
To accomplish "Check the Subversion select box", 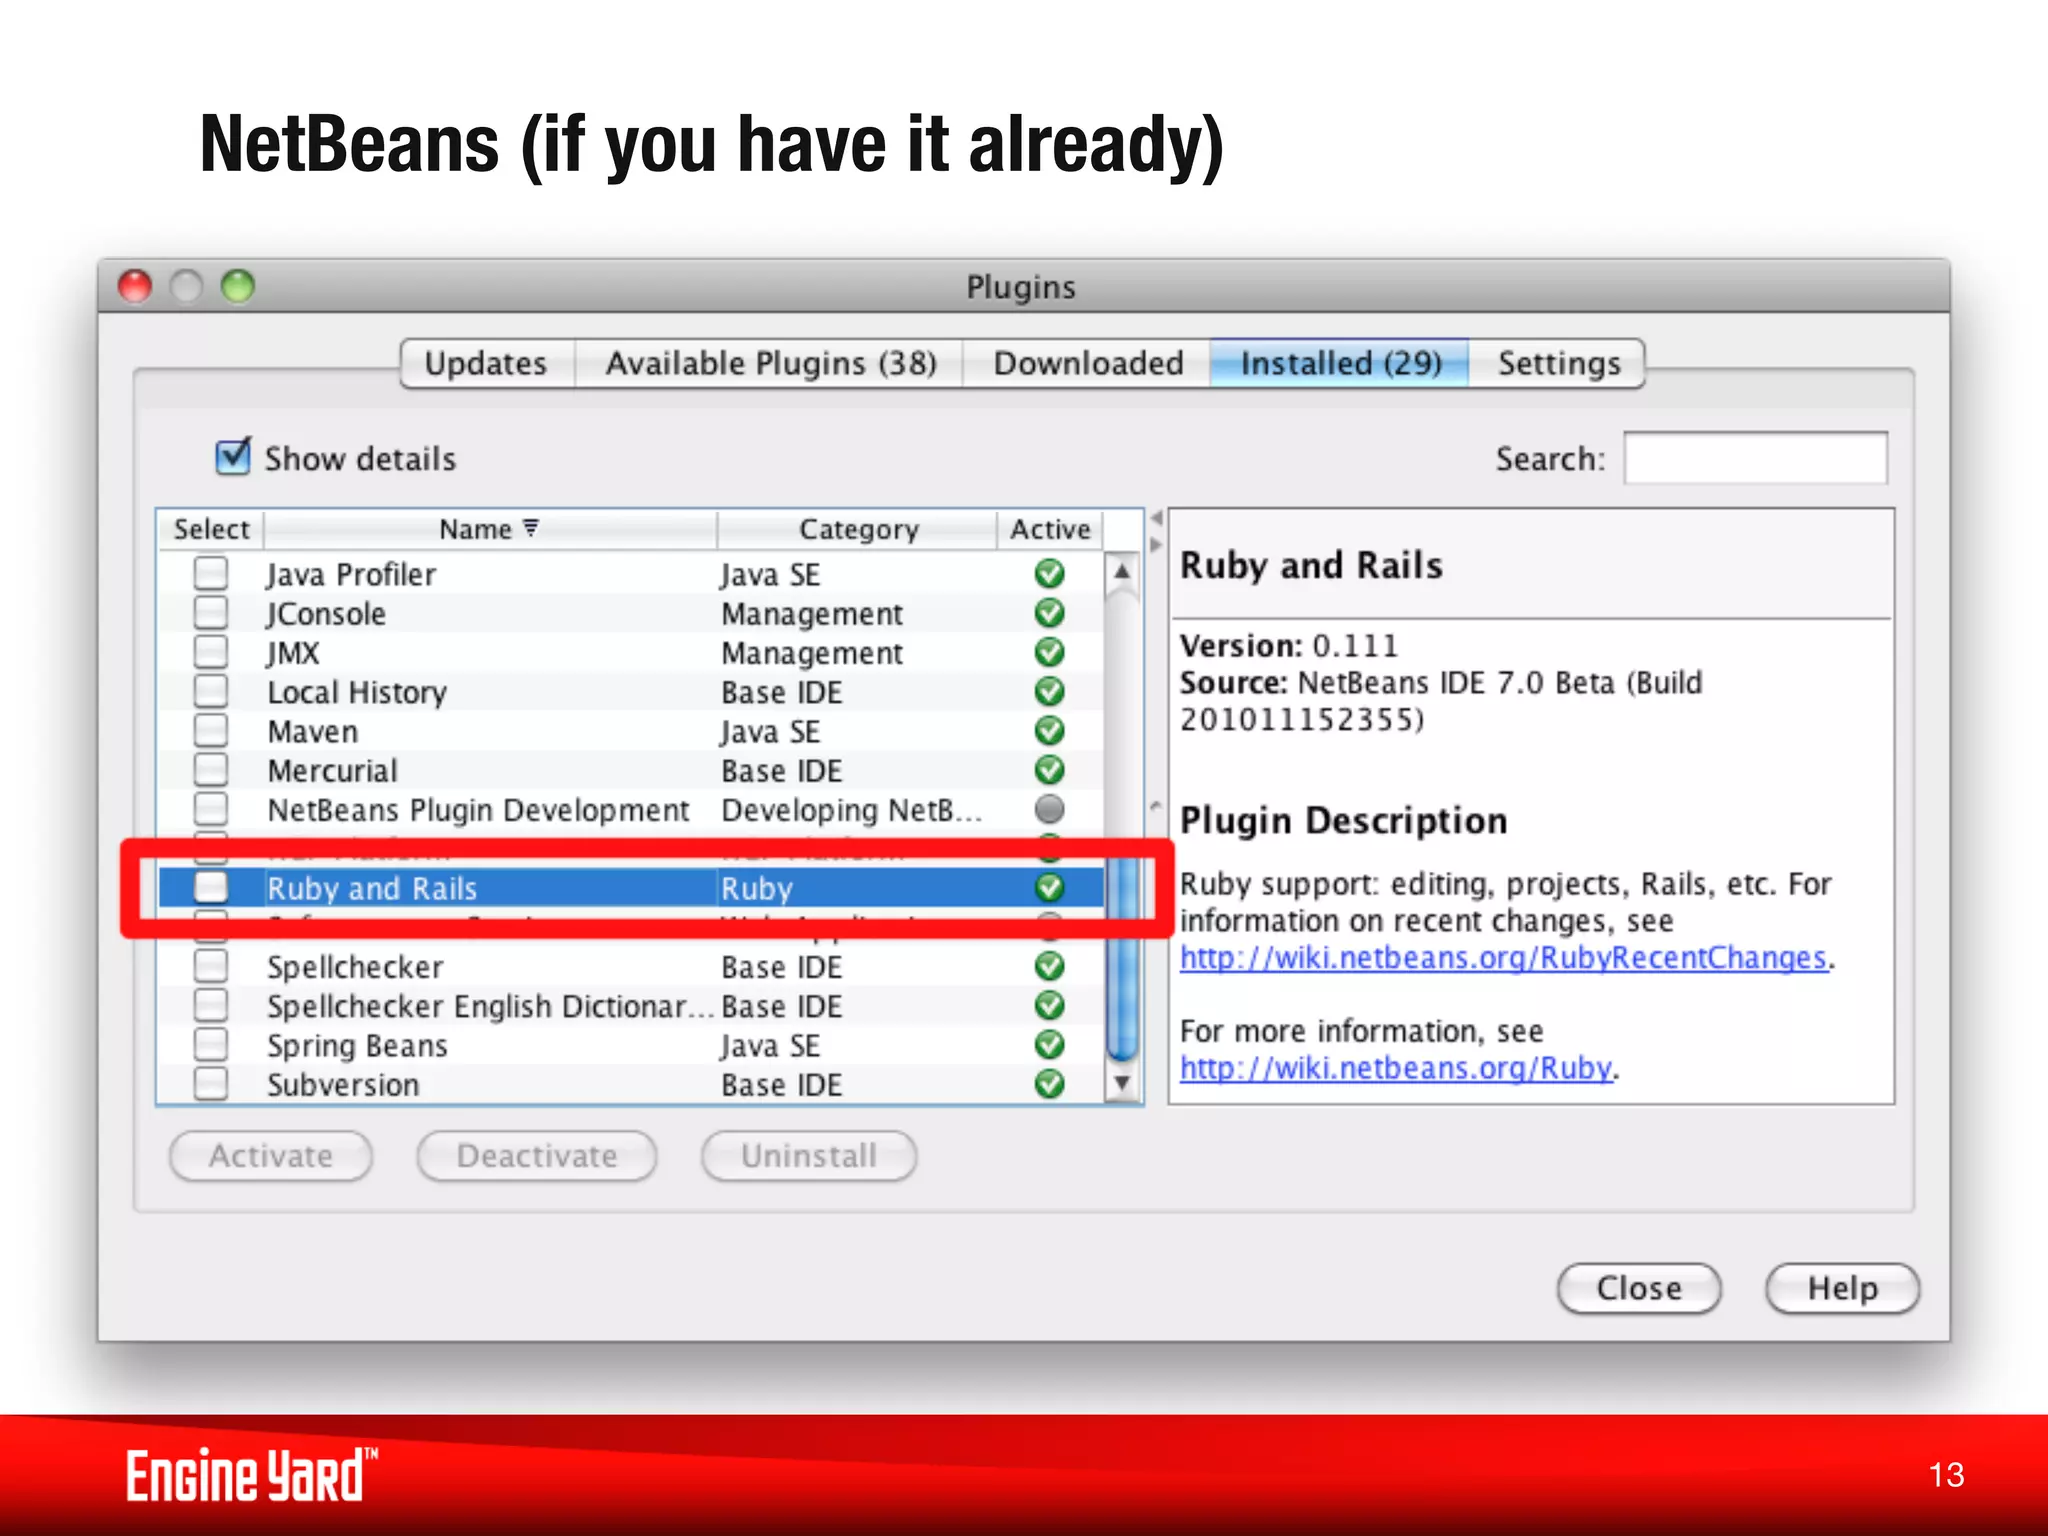I will (x=211, y=1083).
